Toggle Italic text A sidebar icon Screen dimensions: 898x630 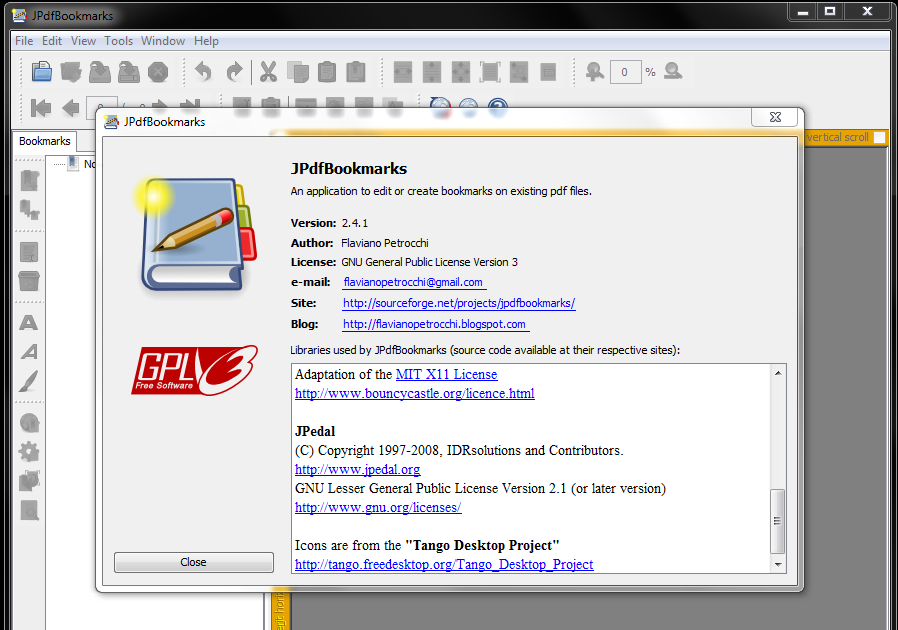pyautogui.click(x=29, y=351)
